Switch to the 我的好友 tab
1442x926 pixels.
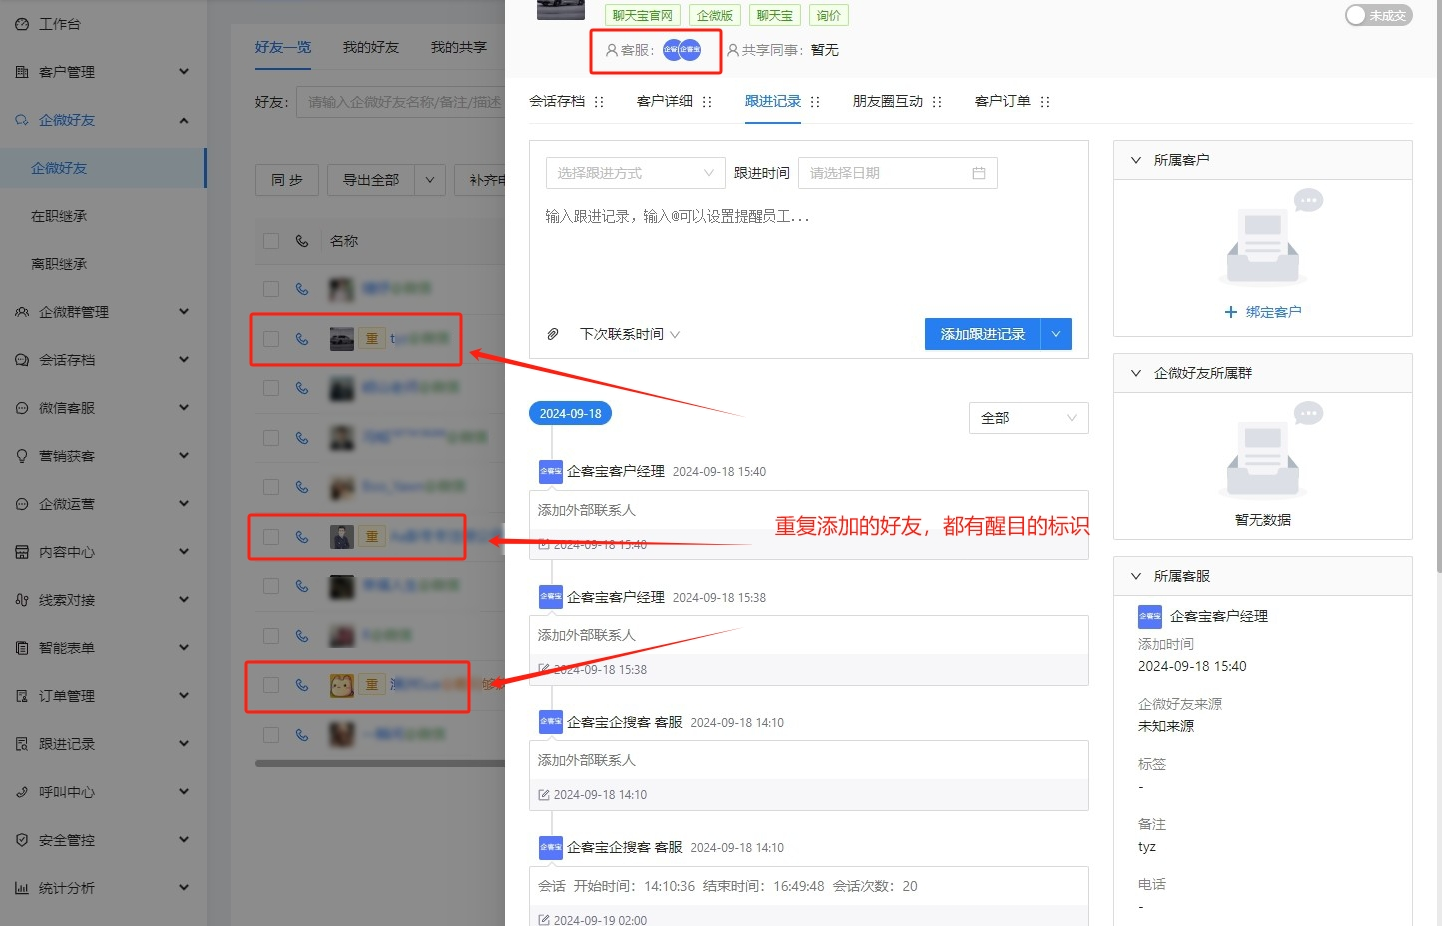(x=371, y=47)
